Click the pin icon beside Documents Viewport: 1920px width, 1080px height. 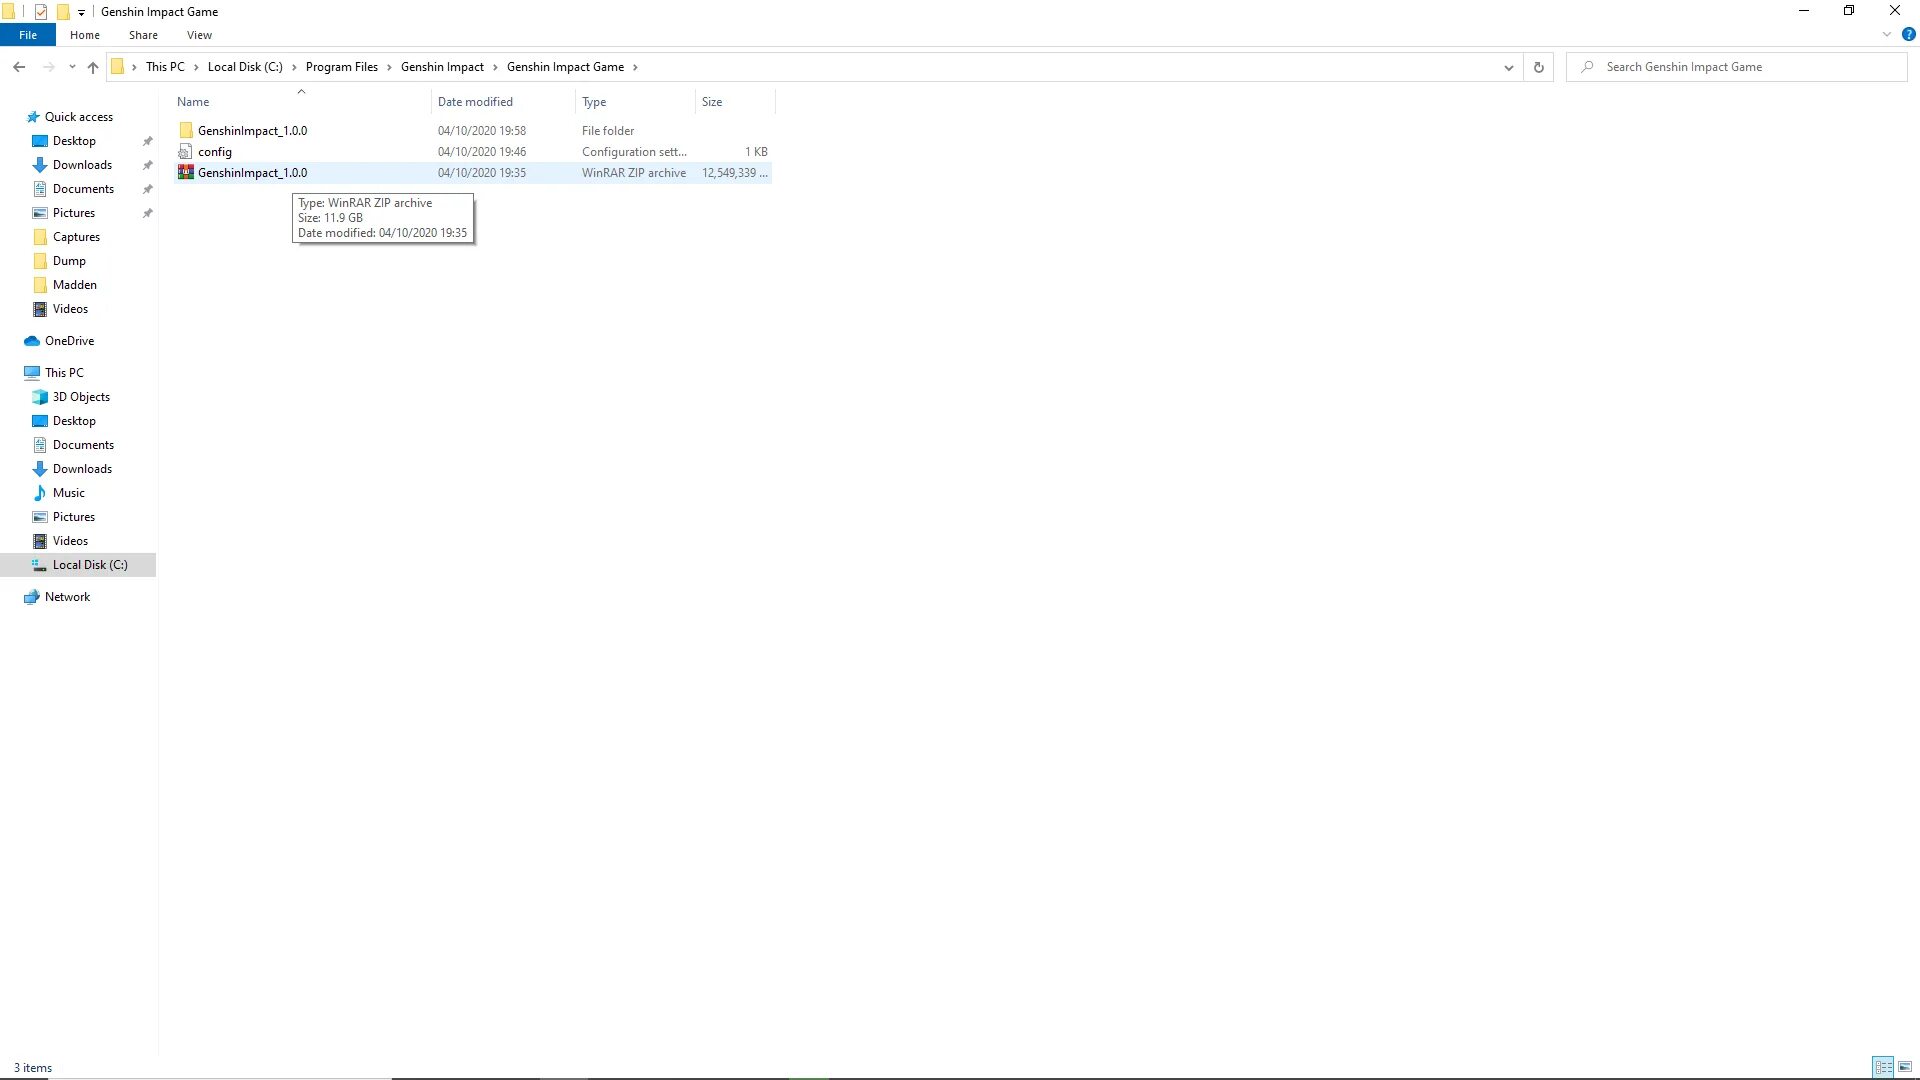point(148,189)
